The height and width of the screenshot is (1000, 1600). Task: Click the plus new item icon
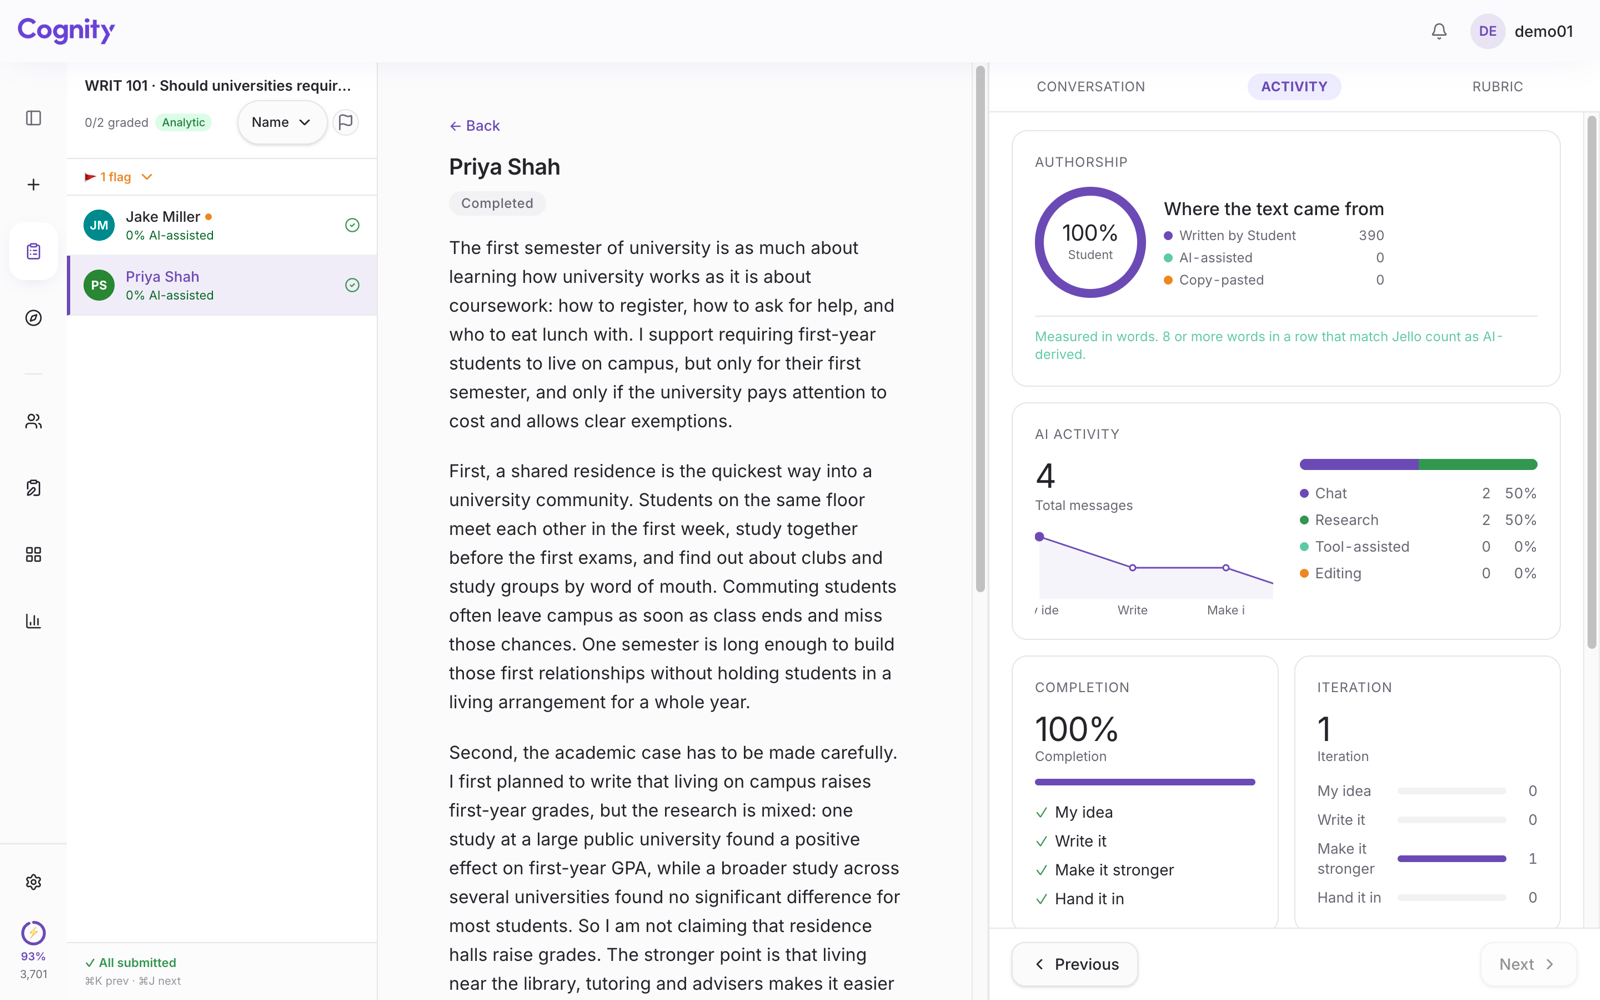coord(33,185)
